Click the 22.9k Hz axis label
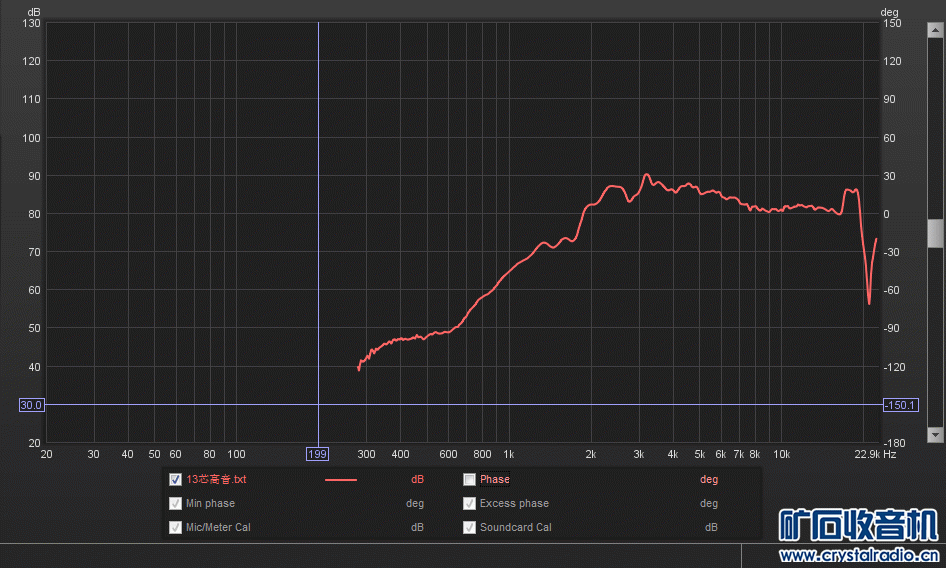This screenshot has height=568, width=946. [x=875, y=454]
